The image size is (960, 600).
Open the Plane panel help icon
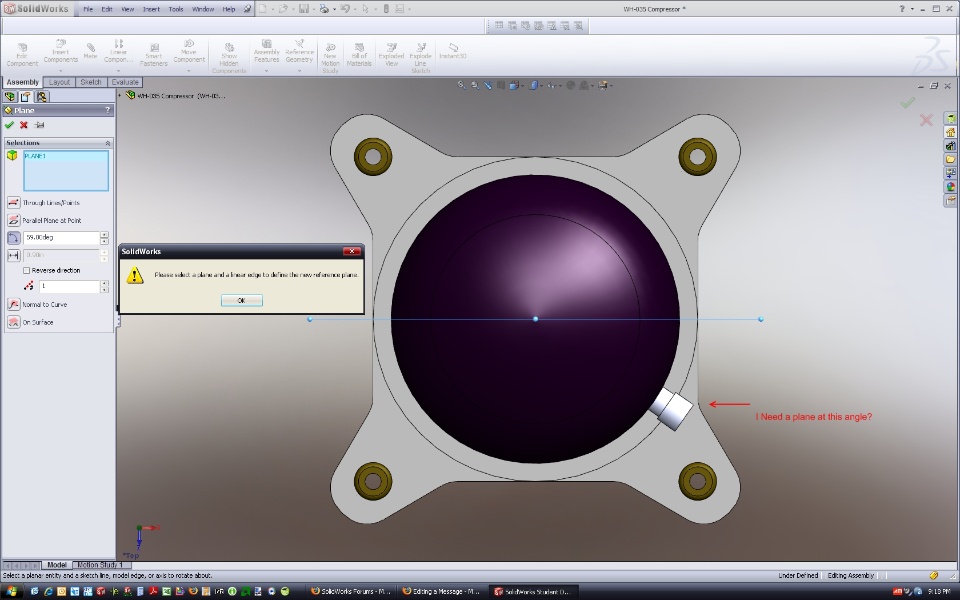click(107, 110)
